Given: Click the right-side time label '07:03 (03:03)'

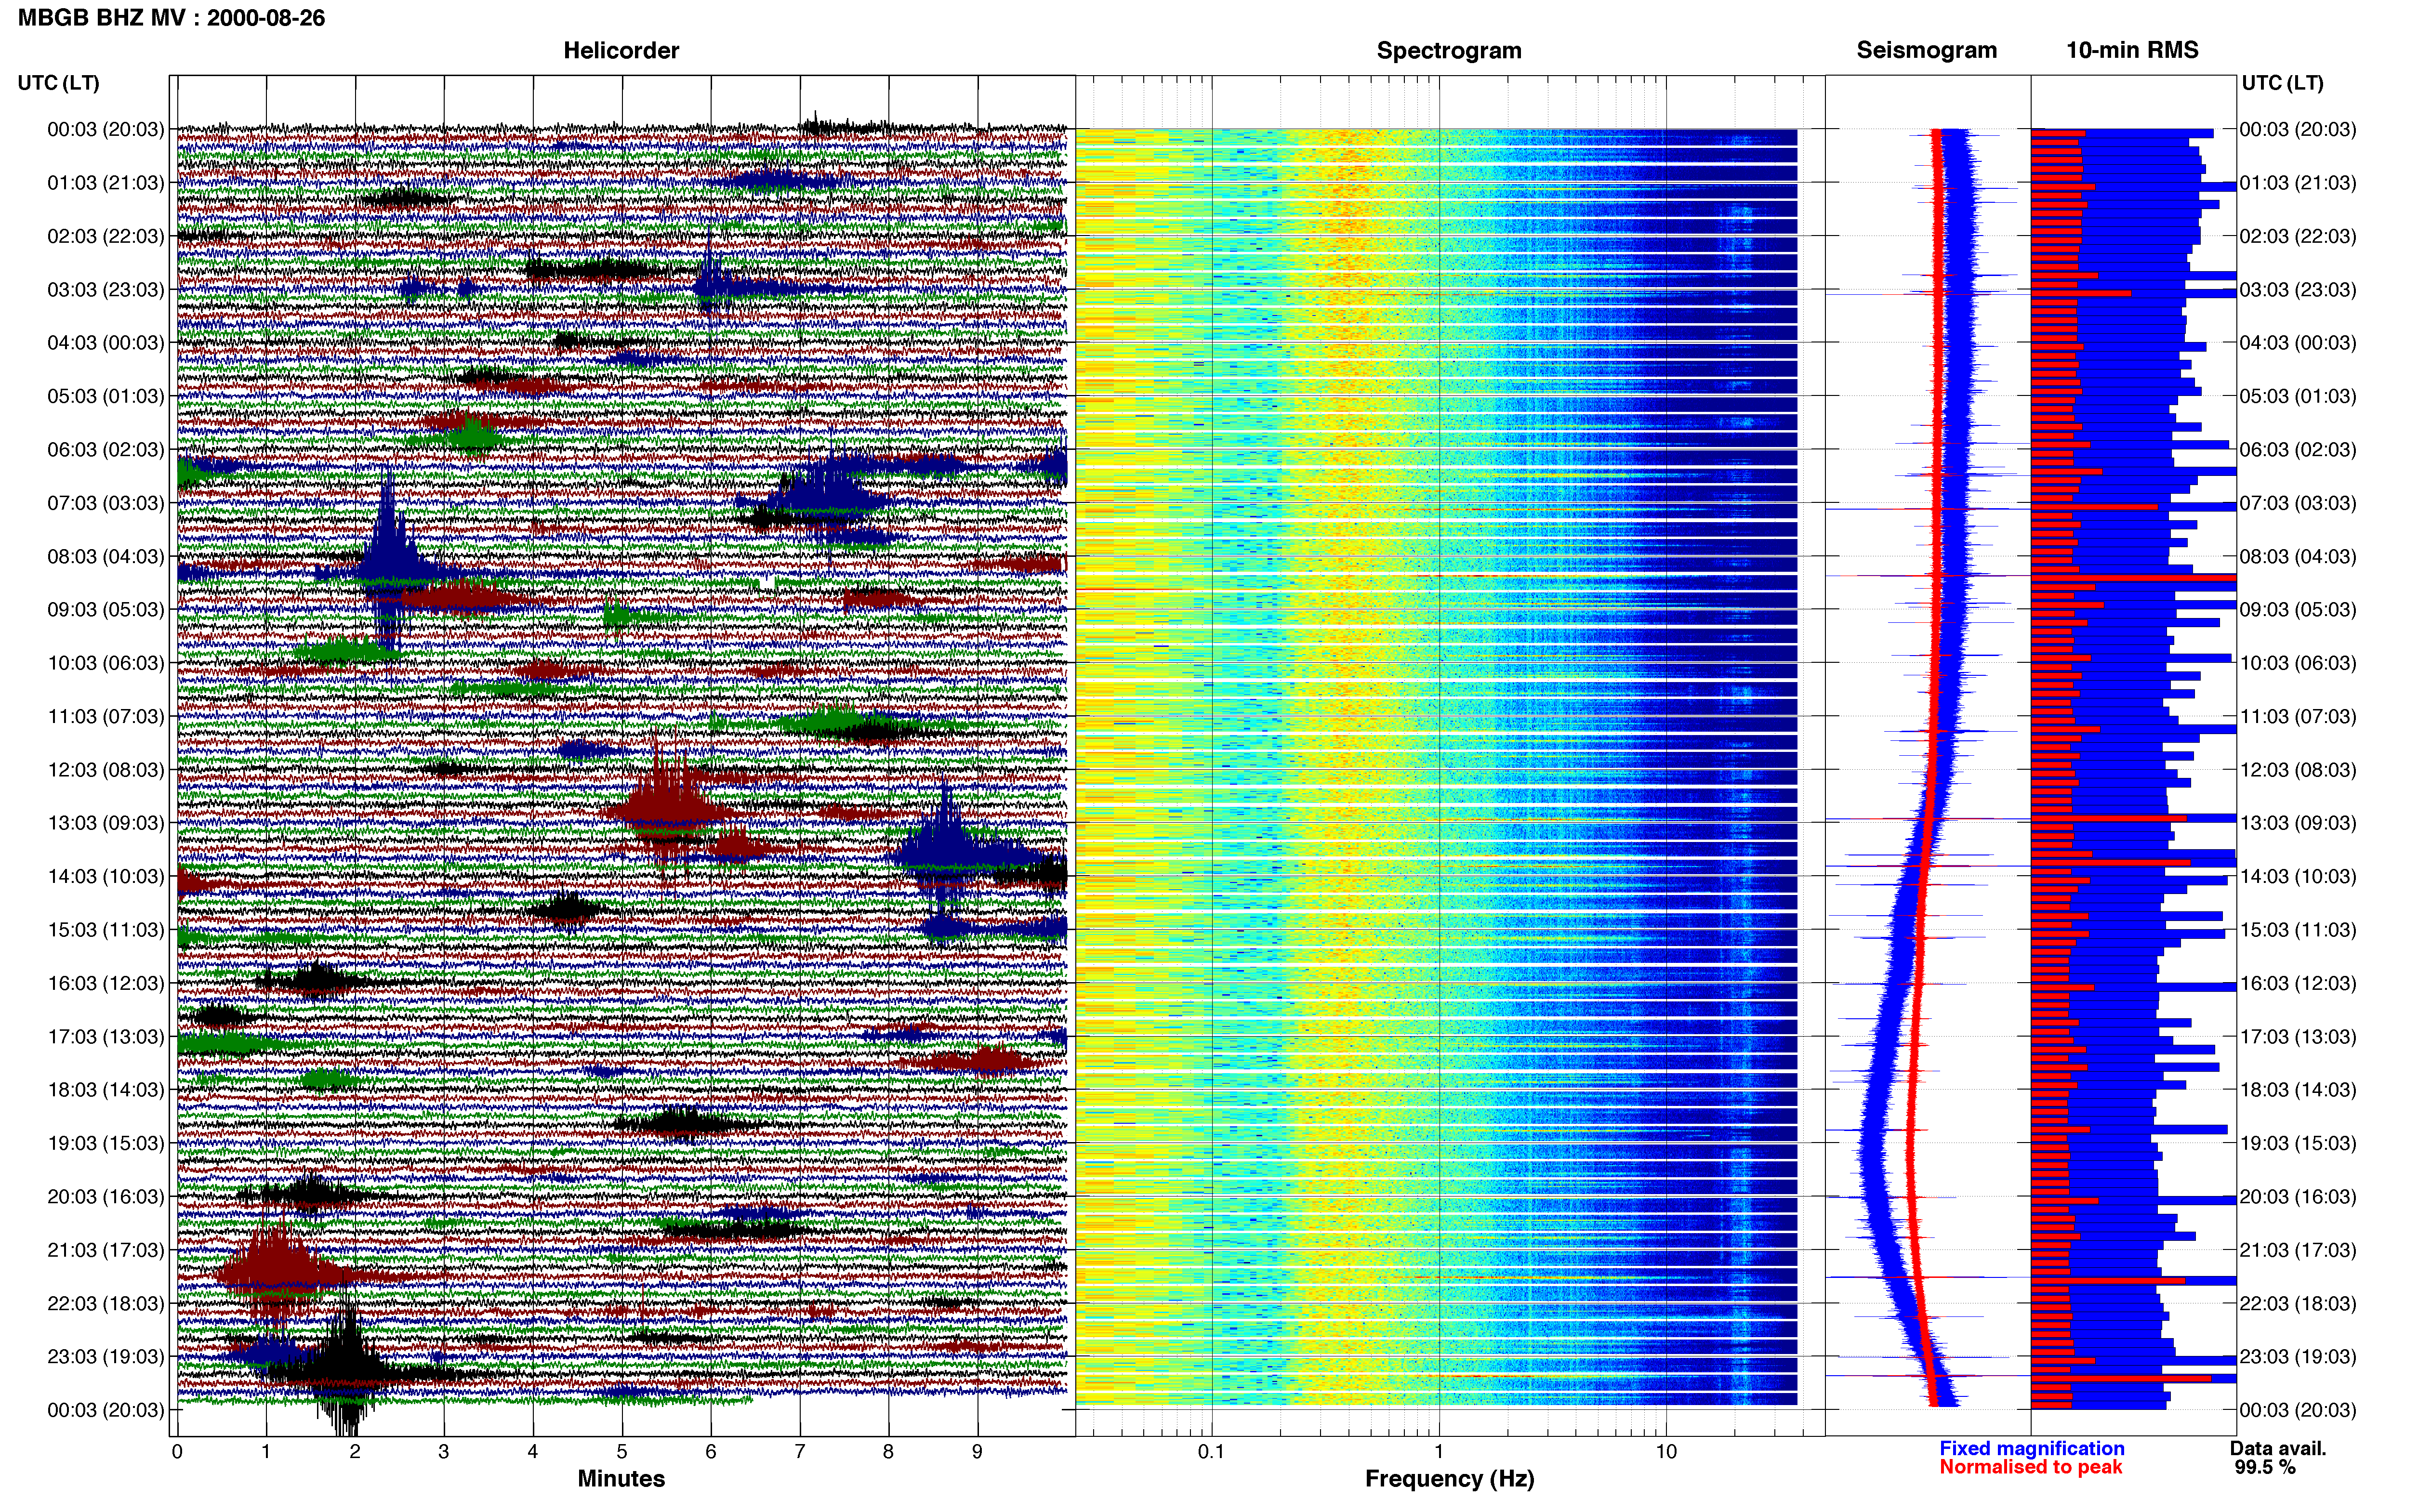Looking at the screenshot, I should [2297, 503].
